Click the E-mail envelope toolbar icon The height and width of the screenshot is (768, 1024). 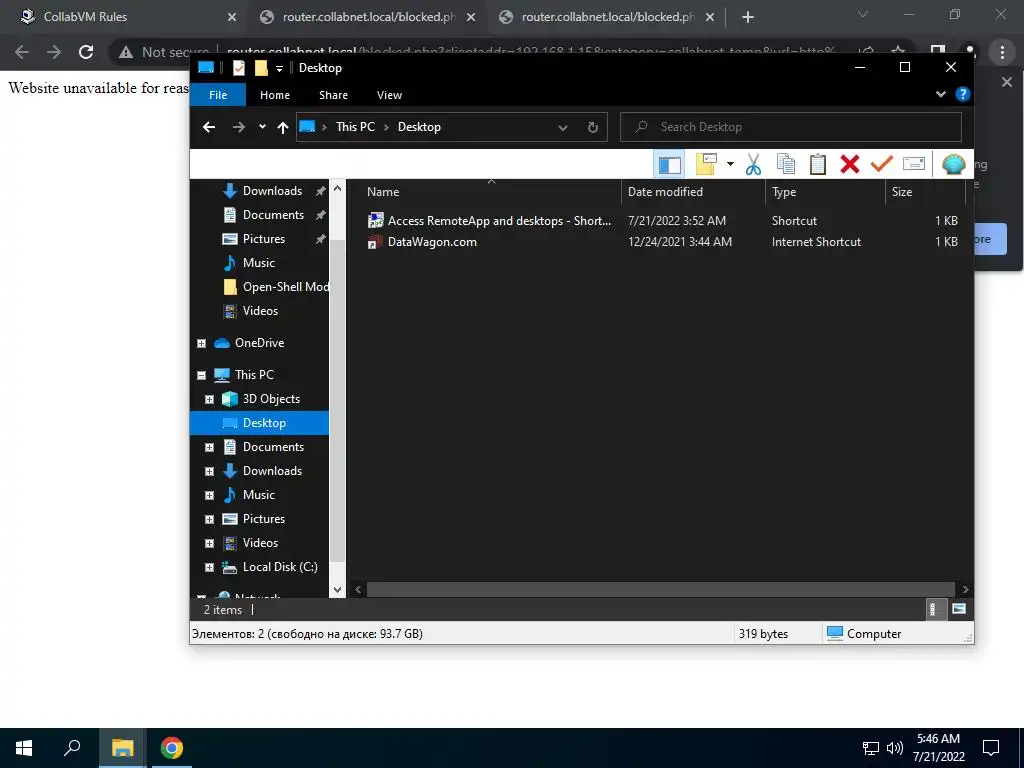coord(914,165)
